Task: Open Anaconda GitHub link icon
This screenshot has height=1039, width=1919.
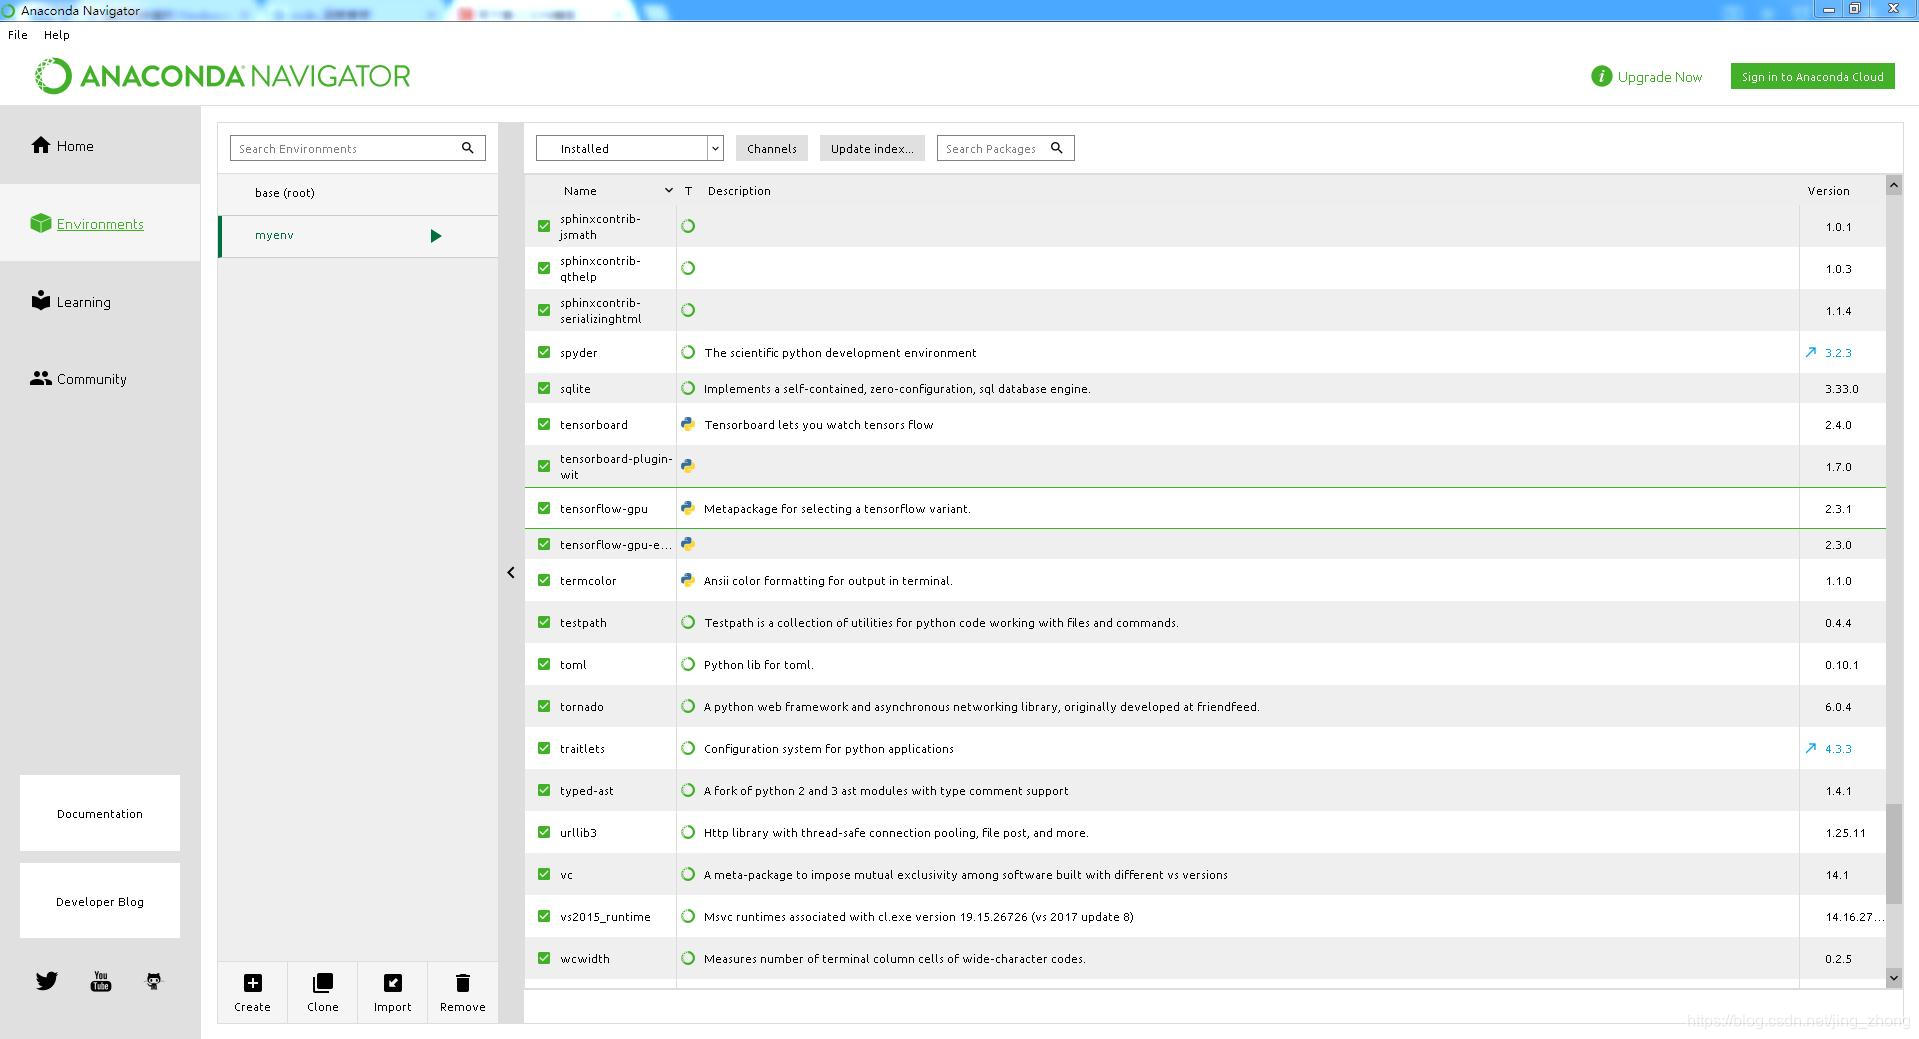Action: [x=154, y=981]
